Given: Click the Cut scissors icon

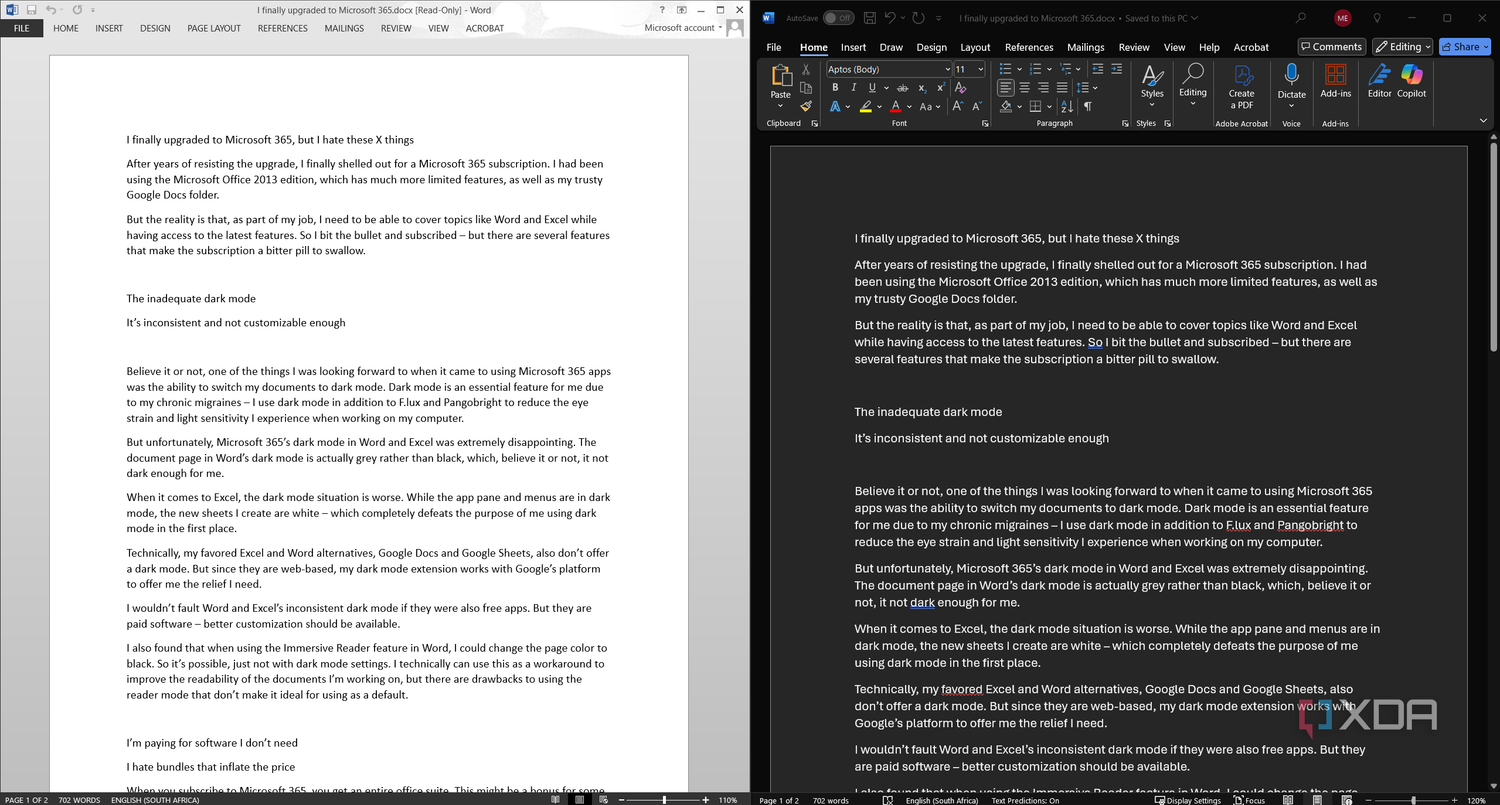Looking at the screenshot, I should [805, 69].
